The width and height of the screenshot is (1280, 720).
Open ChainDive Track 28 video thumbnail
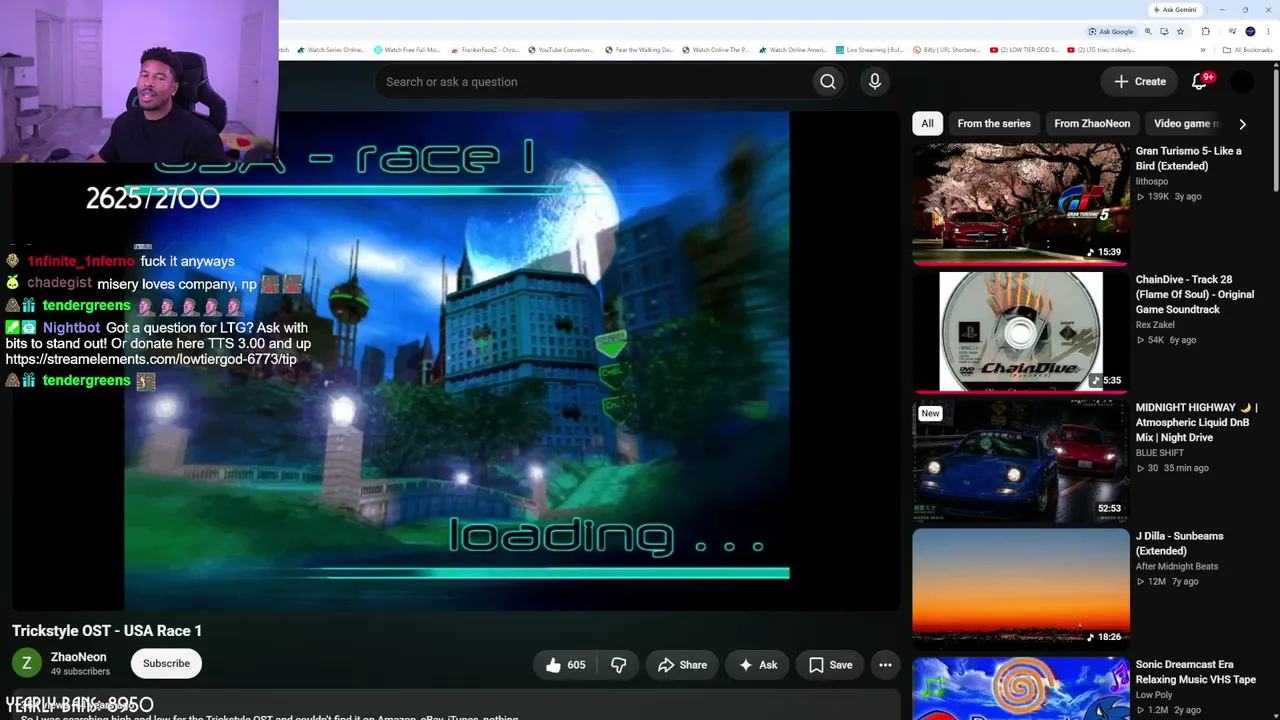1020,331
